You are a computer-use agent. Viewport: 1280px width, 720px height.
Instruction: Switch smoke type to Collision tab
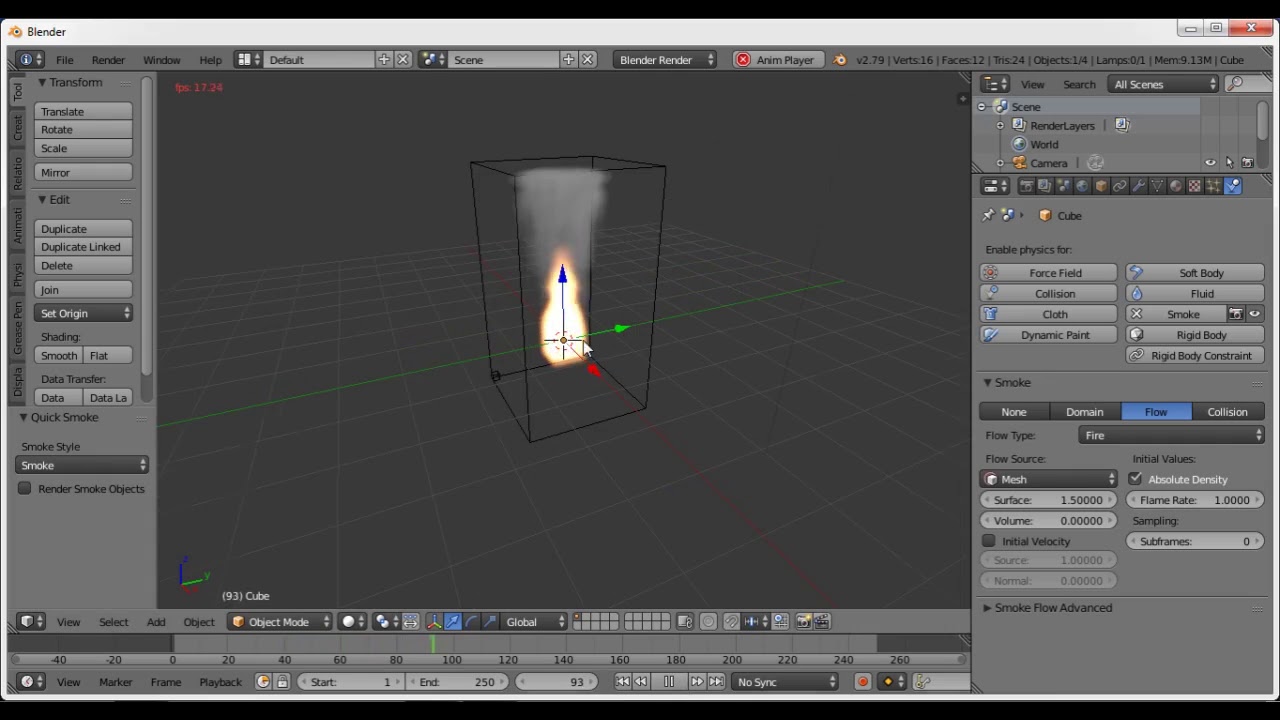1227,412
